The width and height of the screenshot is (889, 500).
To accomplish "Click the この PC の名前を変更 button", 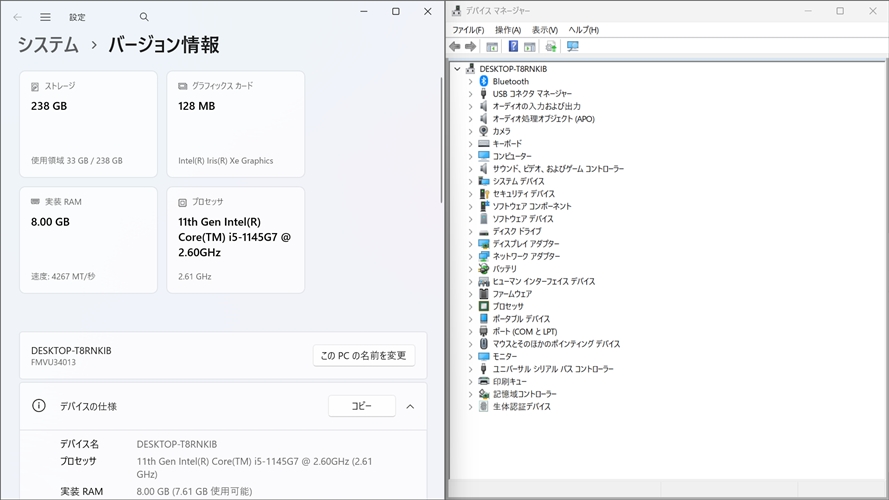I will click(363, 355).
